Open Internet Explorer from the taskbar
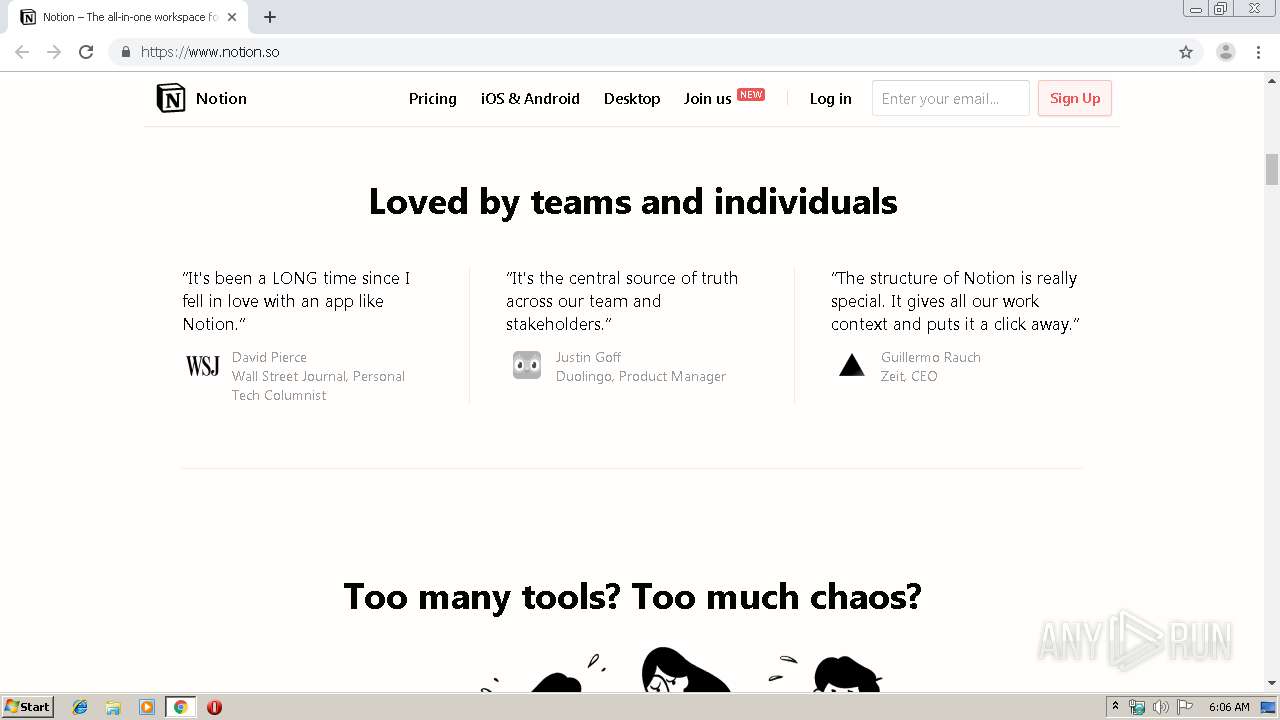The width and height of the screenshot is (1280, 720). 80,707
